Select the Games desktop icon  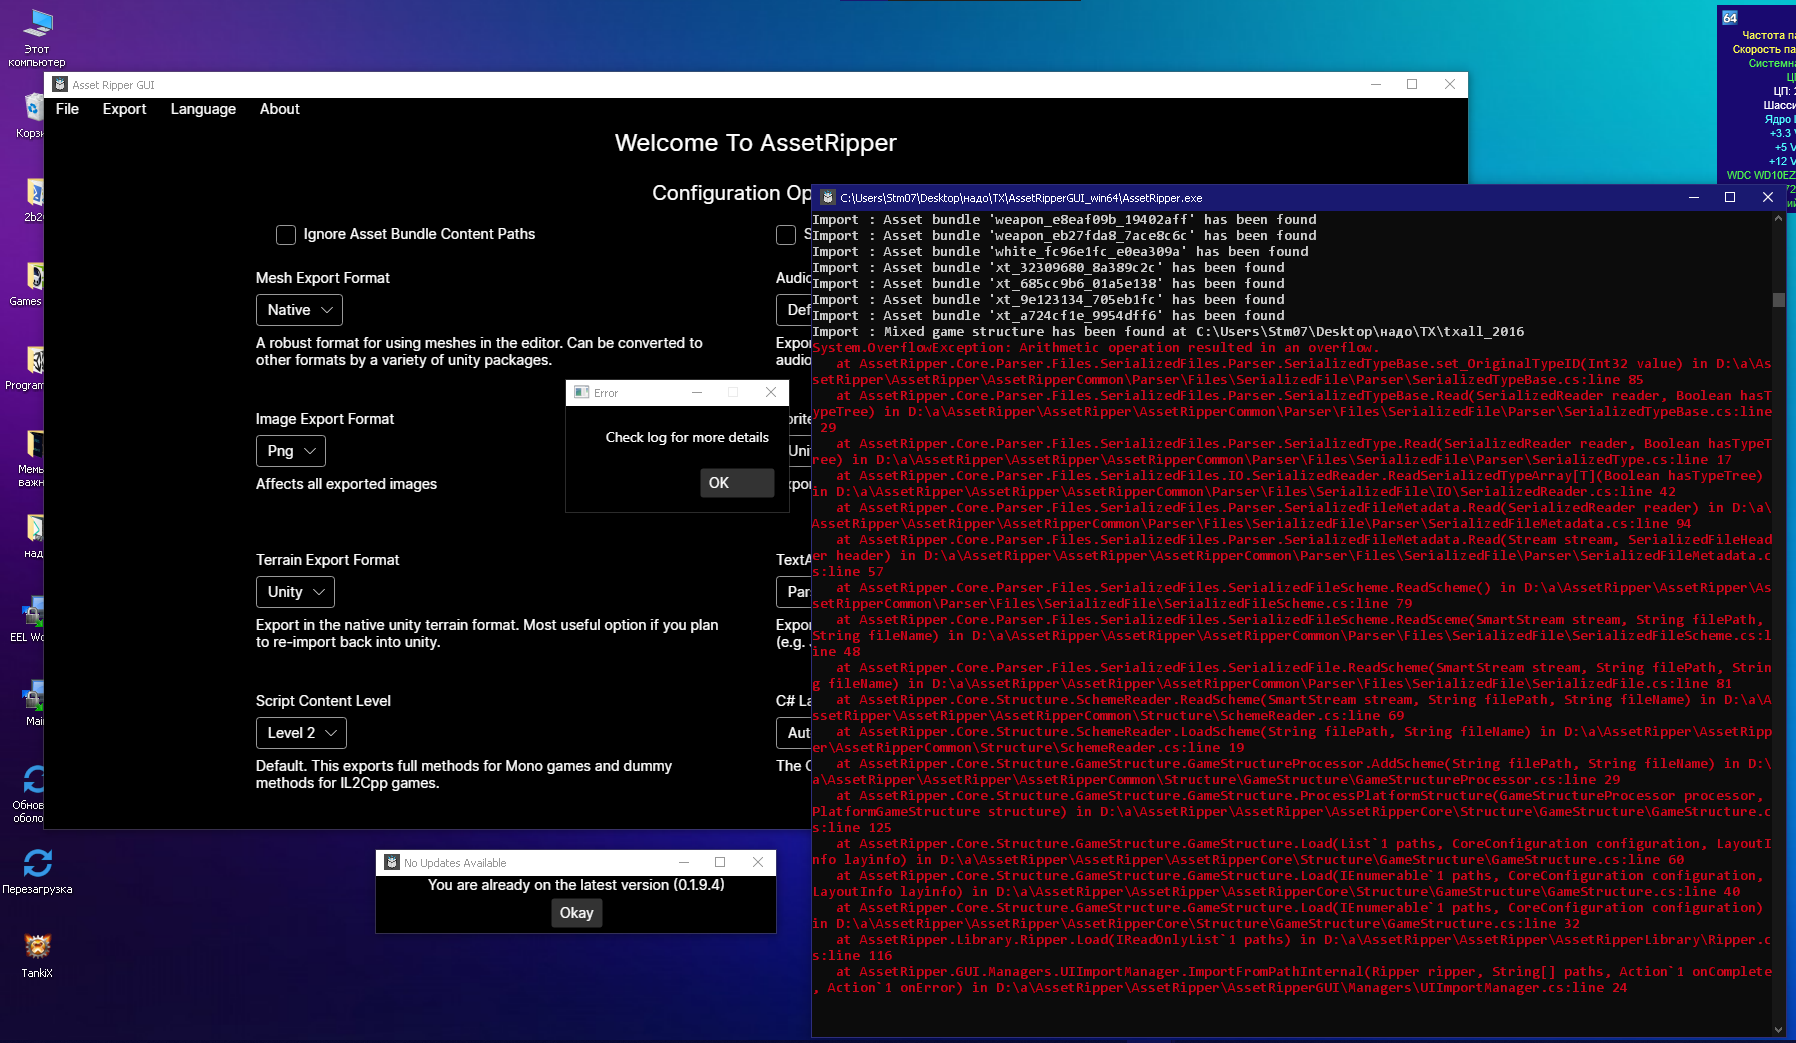(27, 284)
